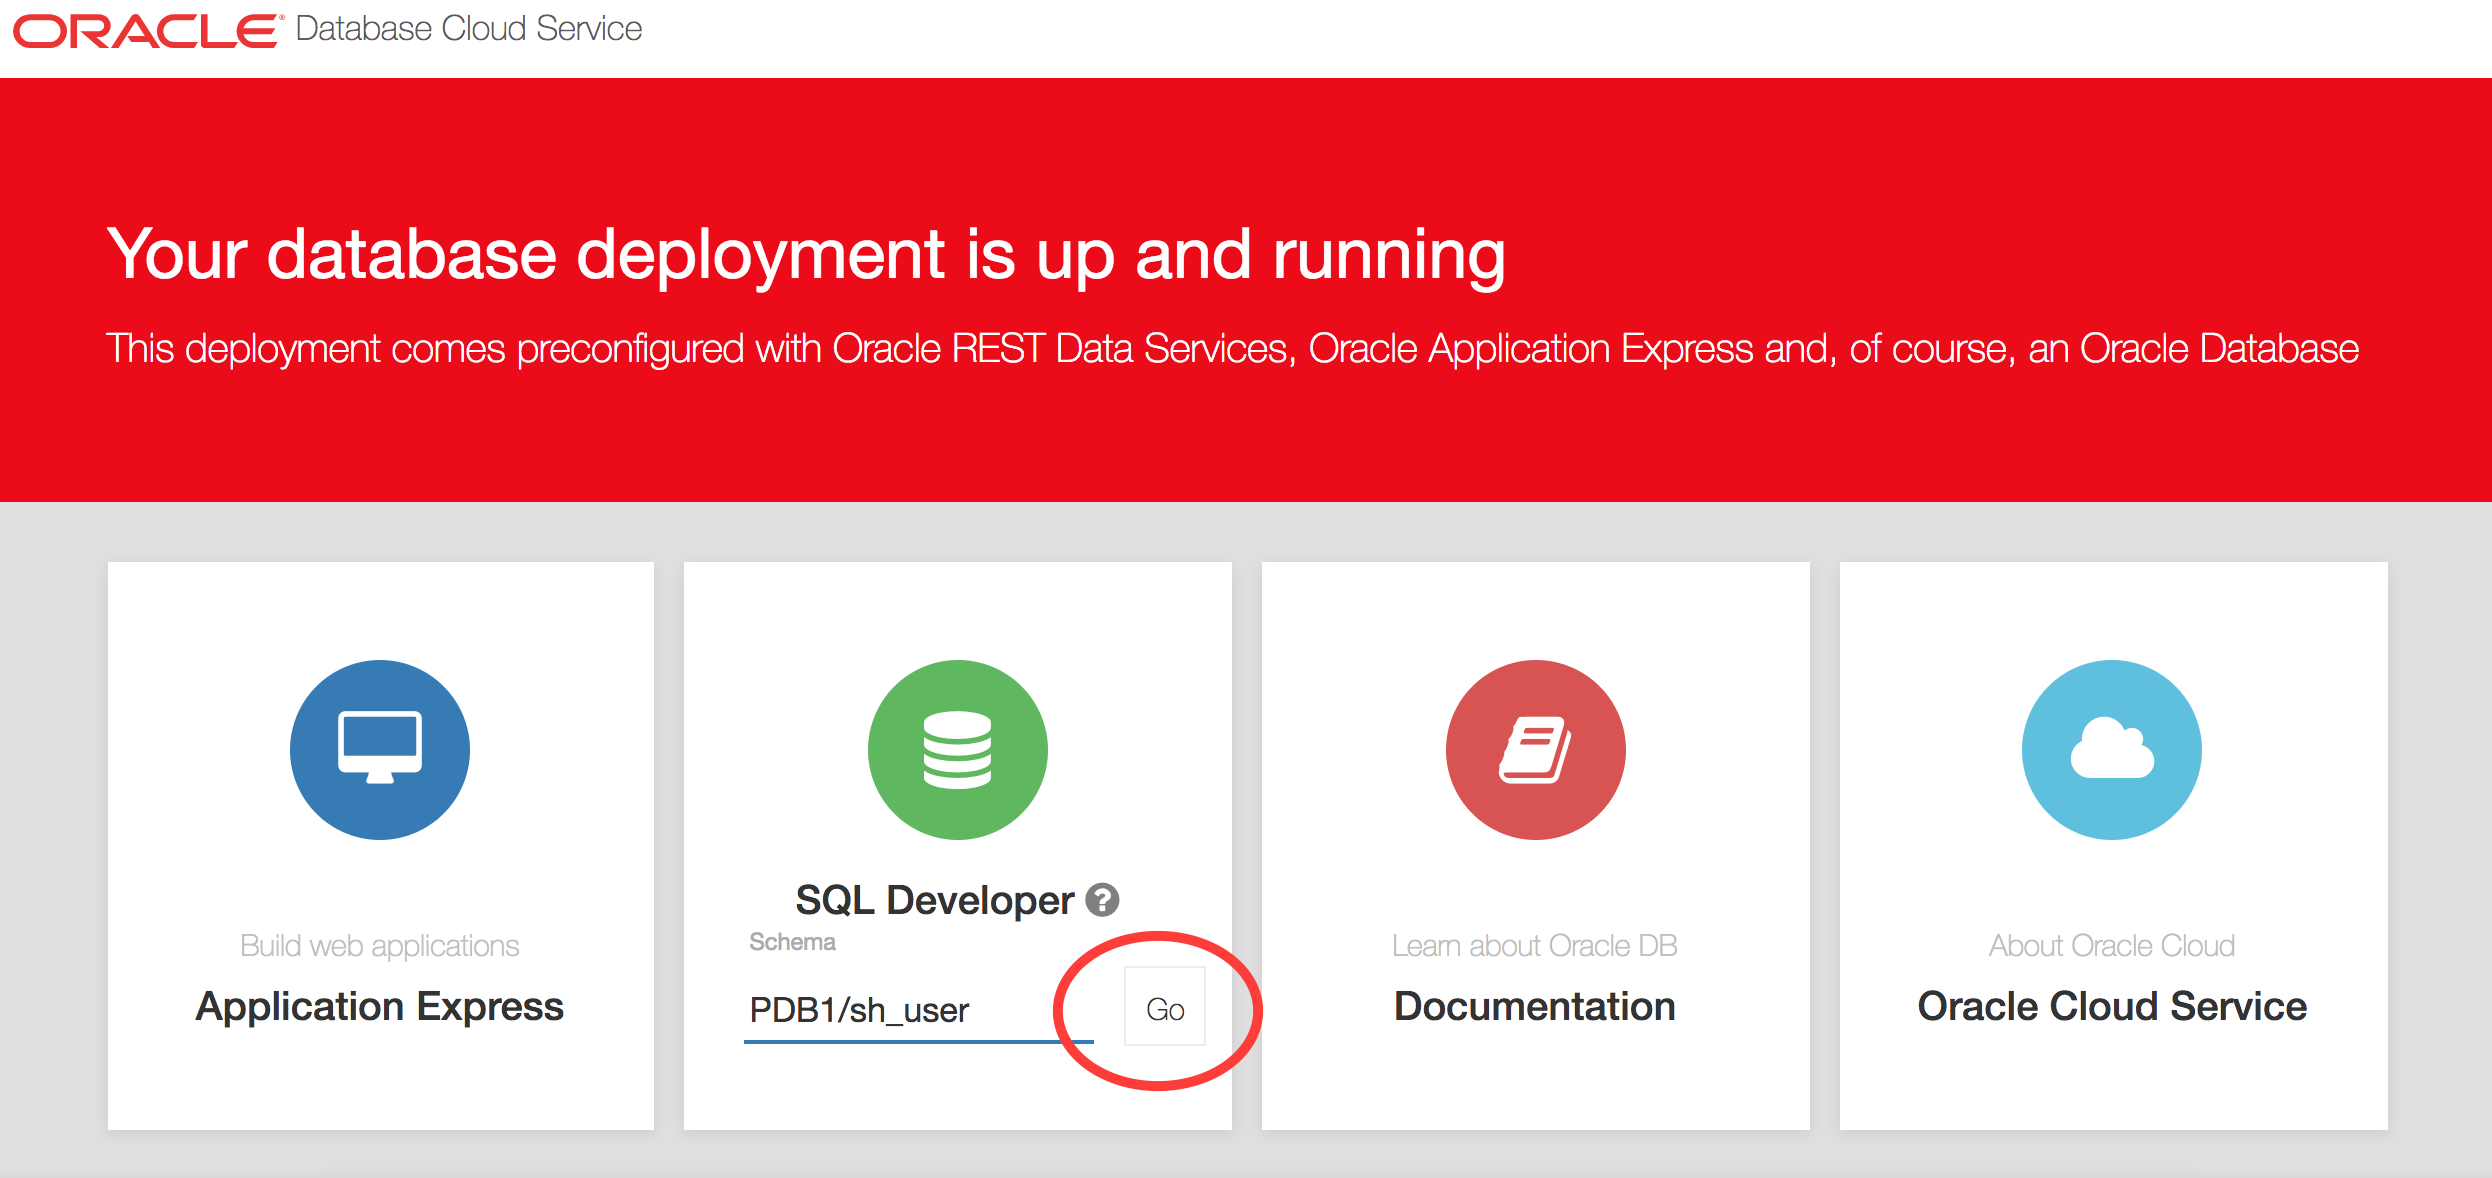This screenshot has height=1178, width=2492.
Task: Open the Documentation title link
Action: (1534, 1006)
